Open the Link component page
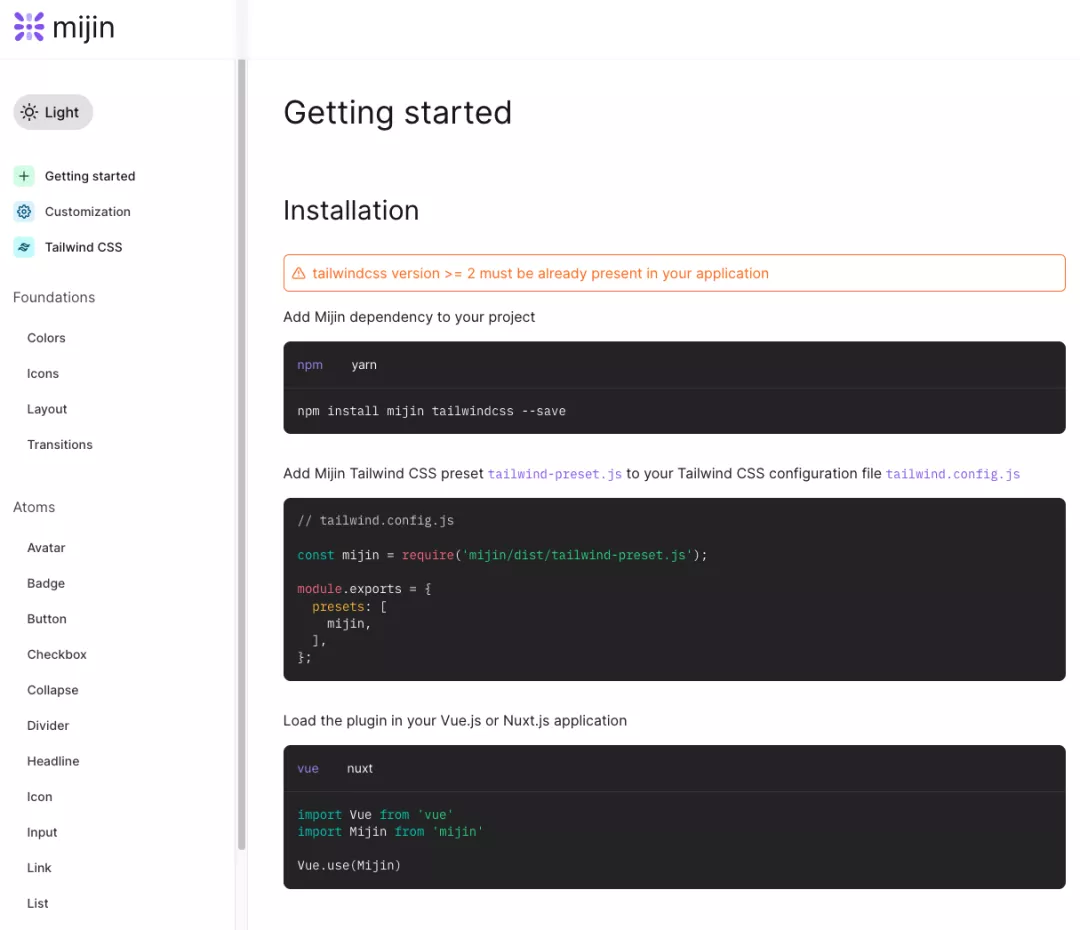 (x=39, y=868)
